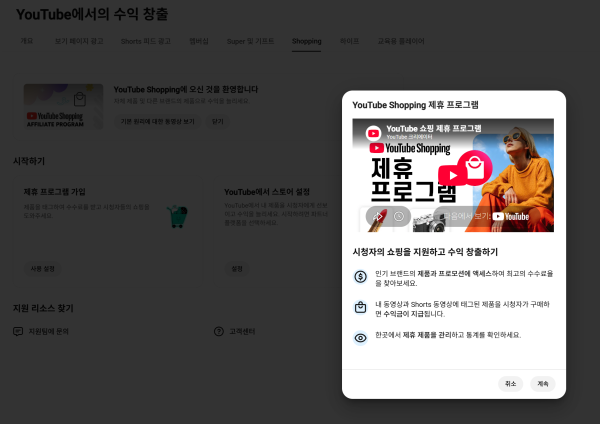
Task: Play the YouTube 쇼핑 제휴 프로그램 video
Action: pyautogui.click(x=453, y=175)
